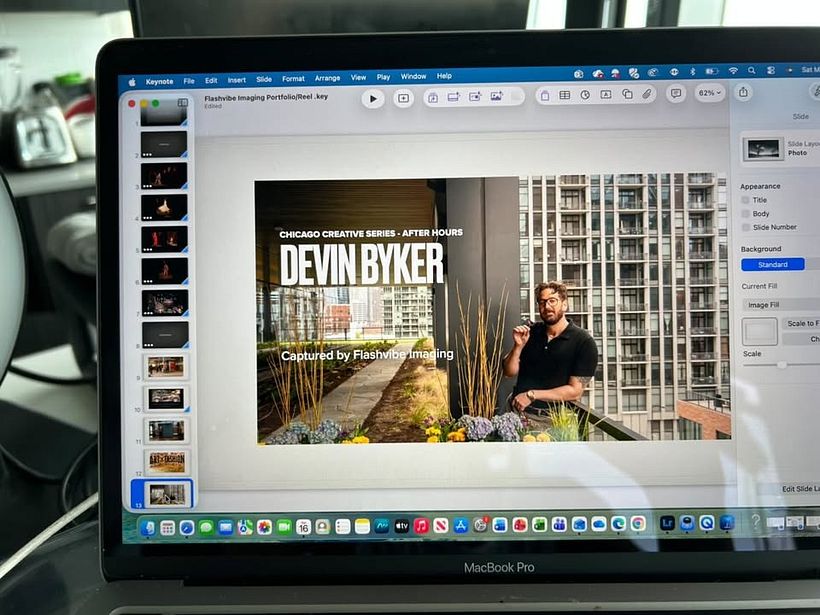
Task: Select slide 9 thumbnail in navigator
Action: 166,367
